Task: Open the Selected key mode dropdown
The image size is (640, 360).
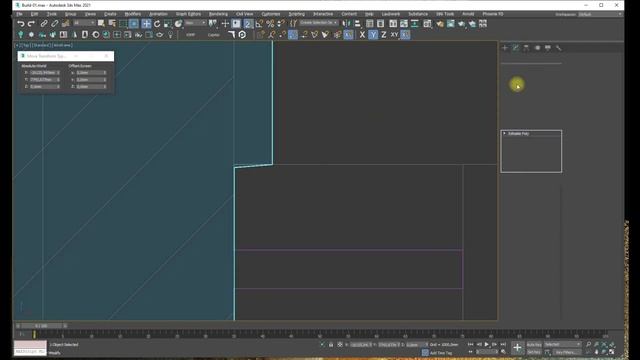Action: coord(562,345)
